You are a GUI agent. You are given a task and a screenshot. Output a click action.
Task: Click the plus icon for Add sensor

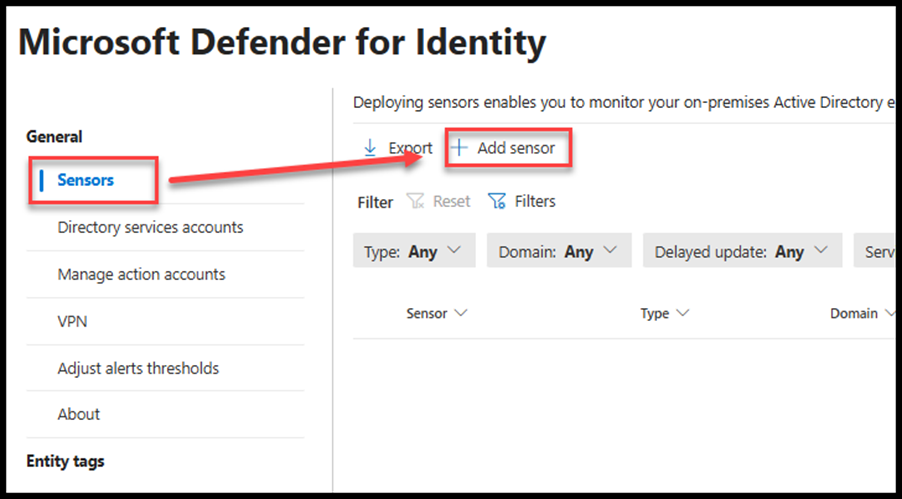pos(459,147)
